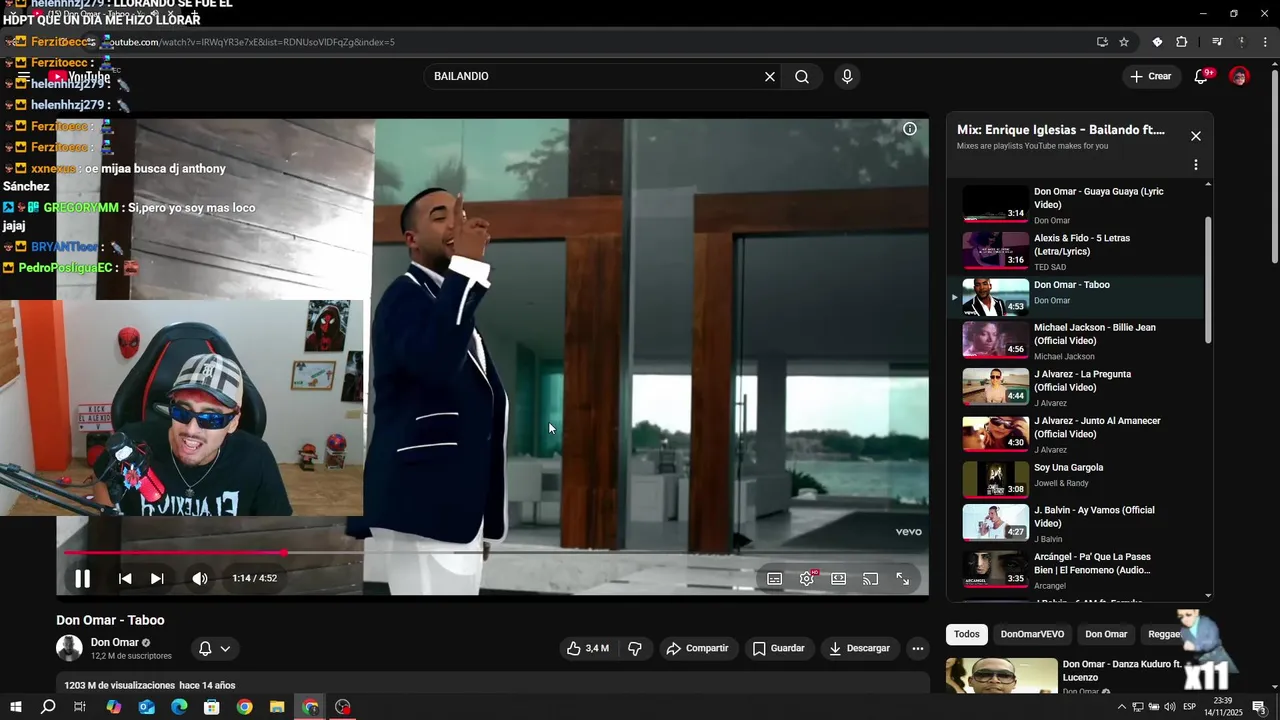Select J Alvarez - La Pregunta title
Screen dimensions: 1280x720
click(x=1083, y=381)
